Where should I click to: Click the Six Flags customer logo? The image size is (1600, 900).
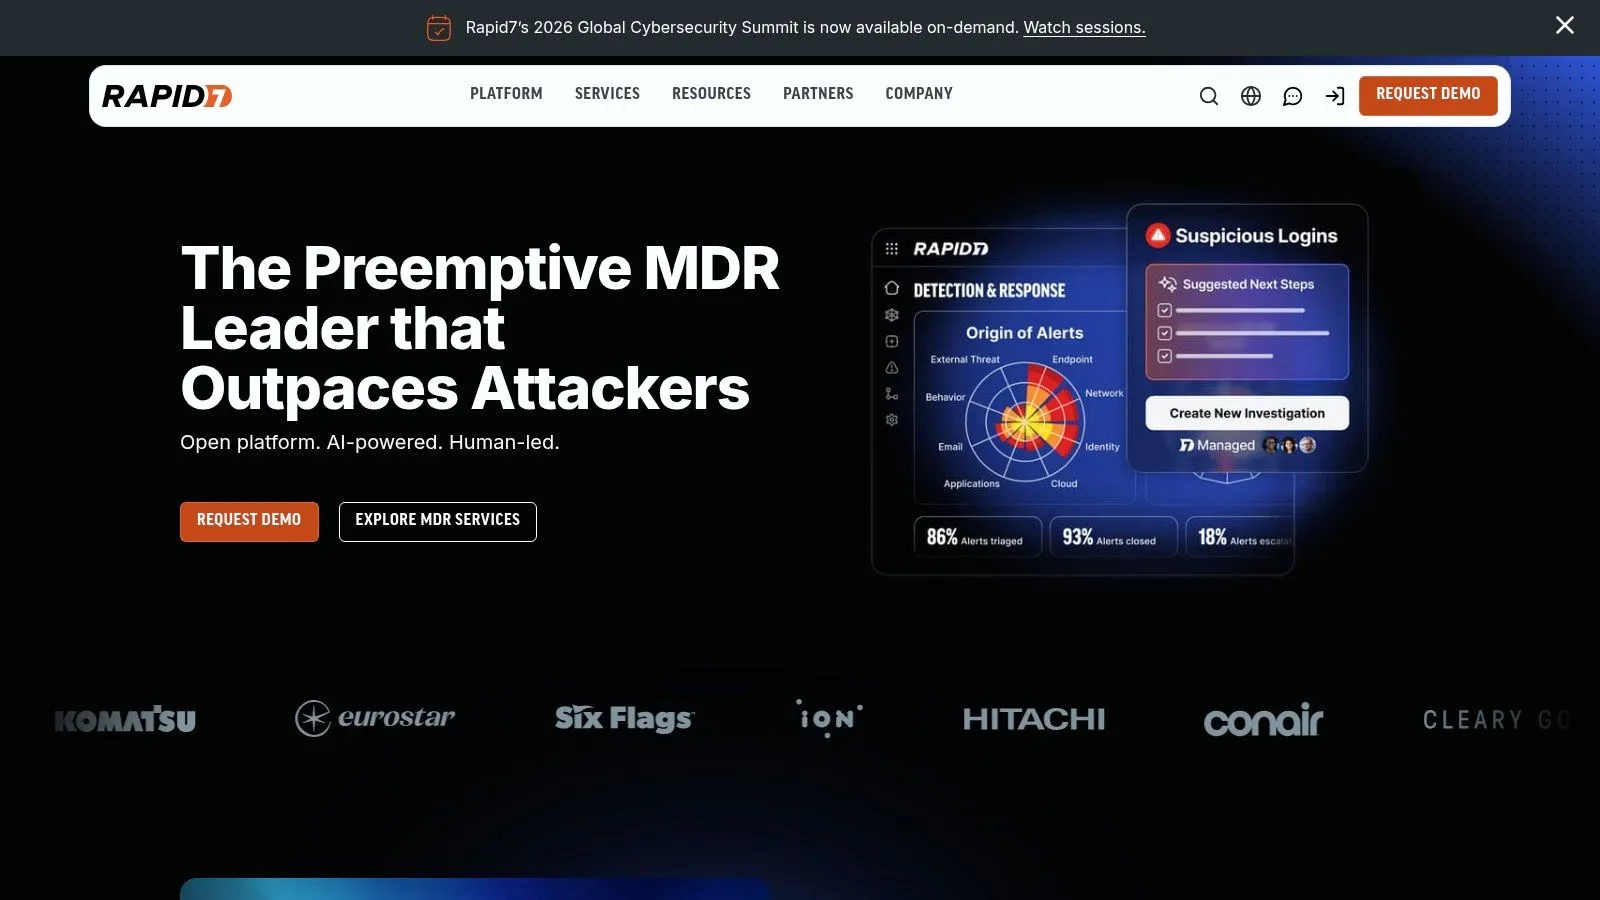point(624,718)
